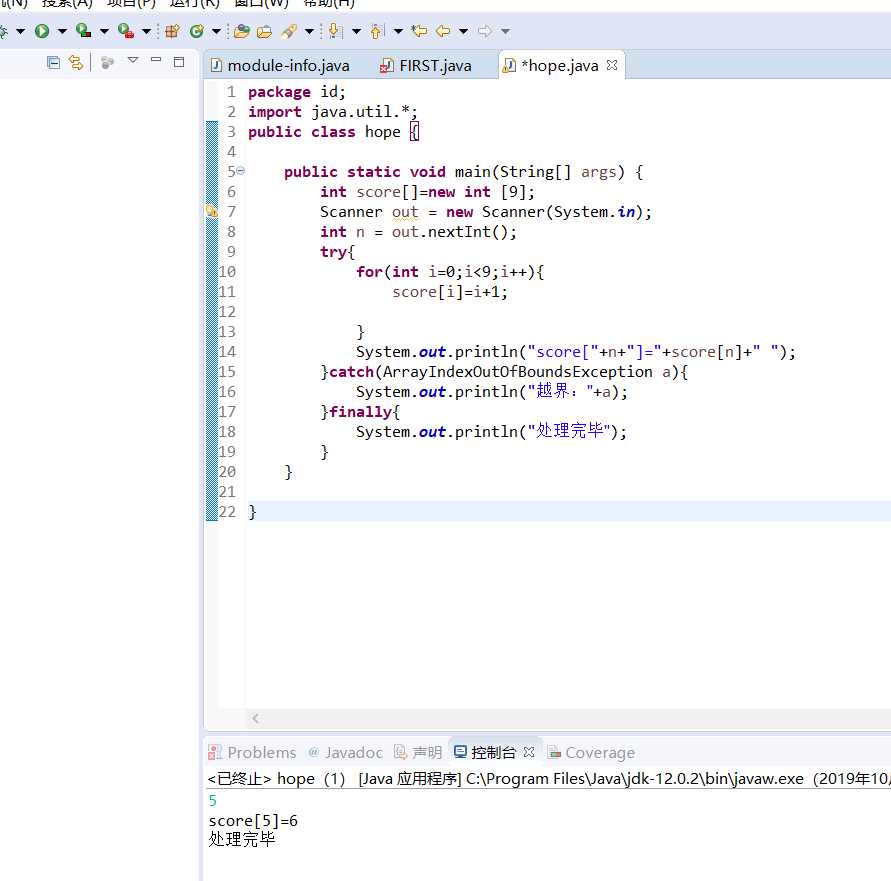
Task: Navigate back with the yellow left arrow
Action: pos(443,31)
